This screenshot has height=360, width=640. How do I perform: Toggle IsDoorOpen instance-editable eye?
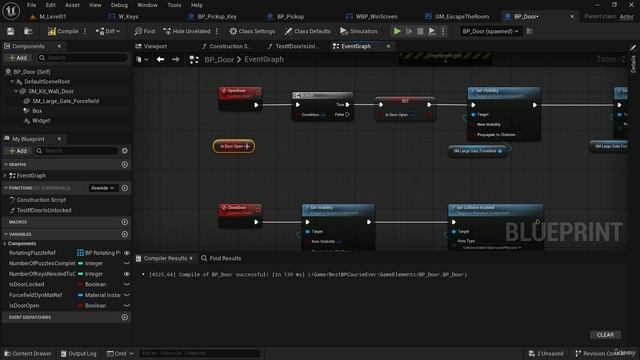tap(127, 305)
